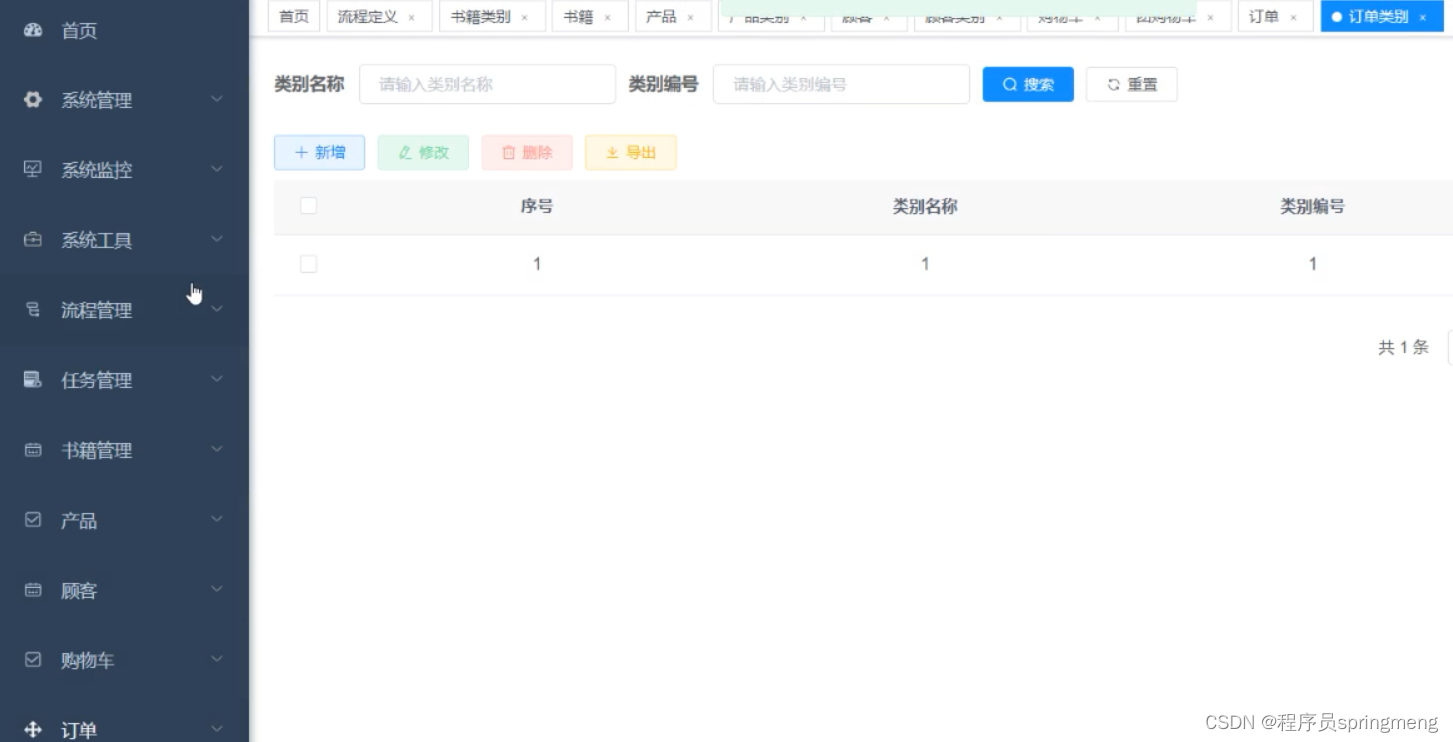Expand the 产品 menu chevron
The height and width of the screenshot is (742, 1453).
(217, 519)
